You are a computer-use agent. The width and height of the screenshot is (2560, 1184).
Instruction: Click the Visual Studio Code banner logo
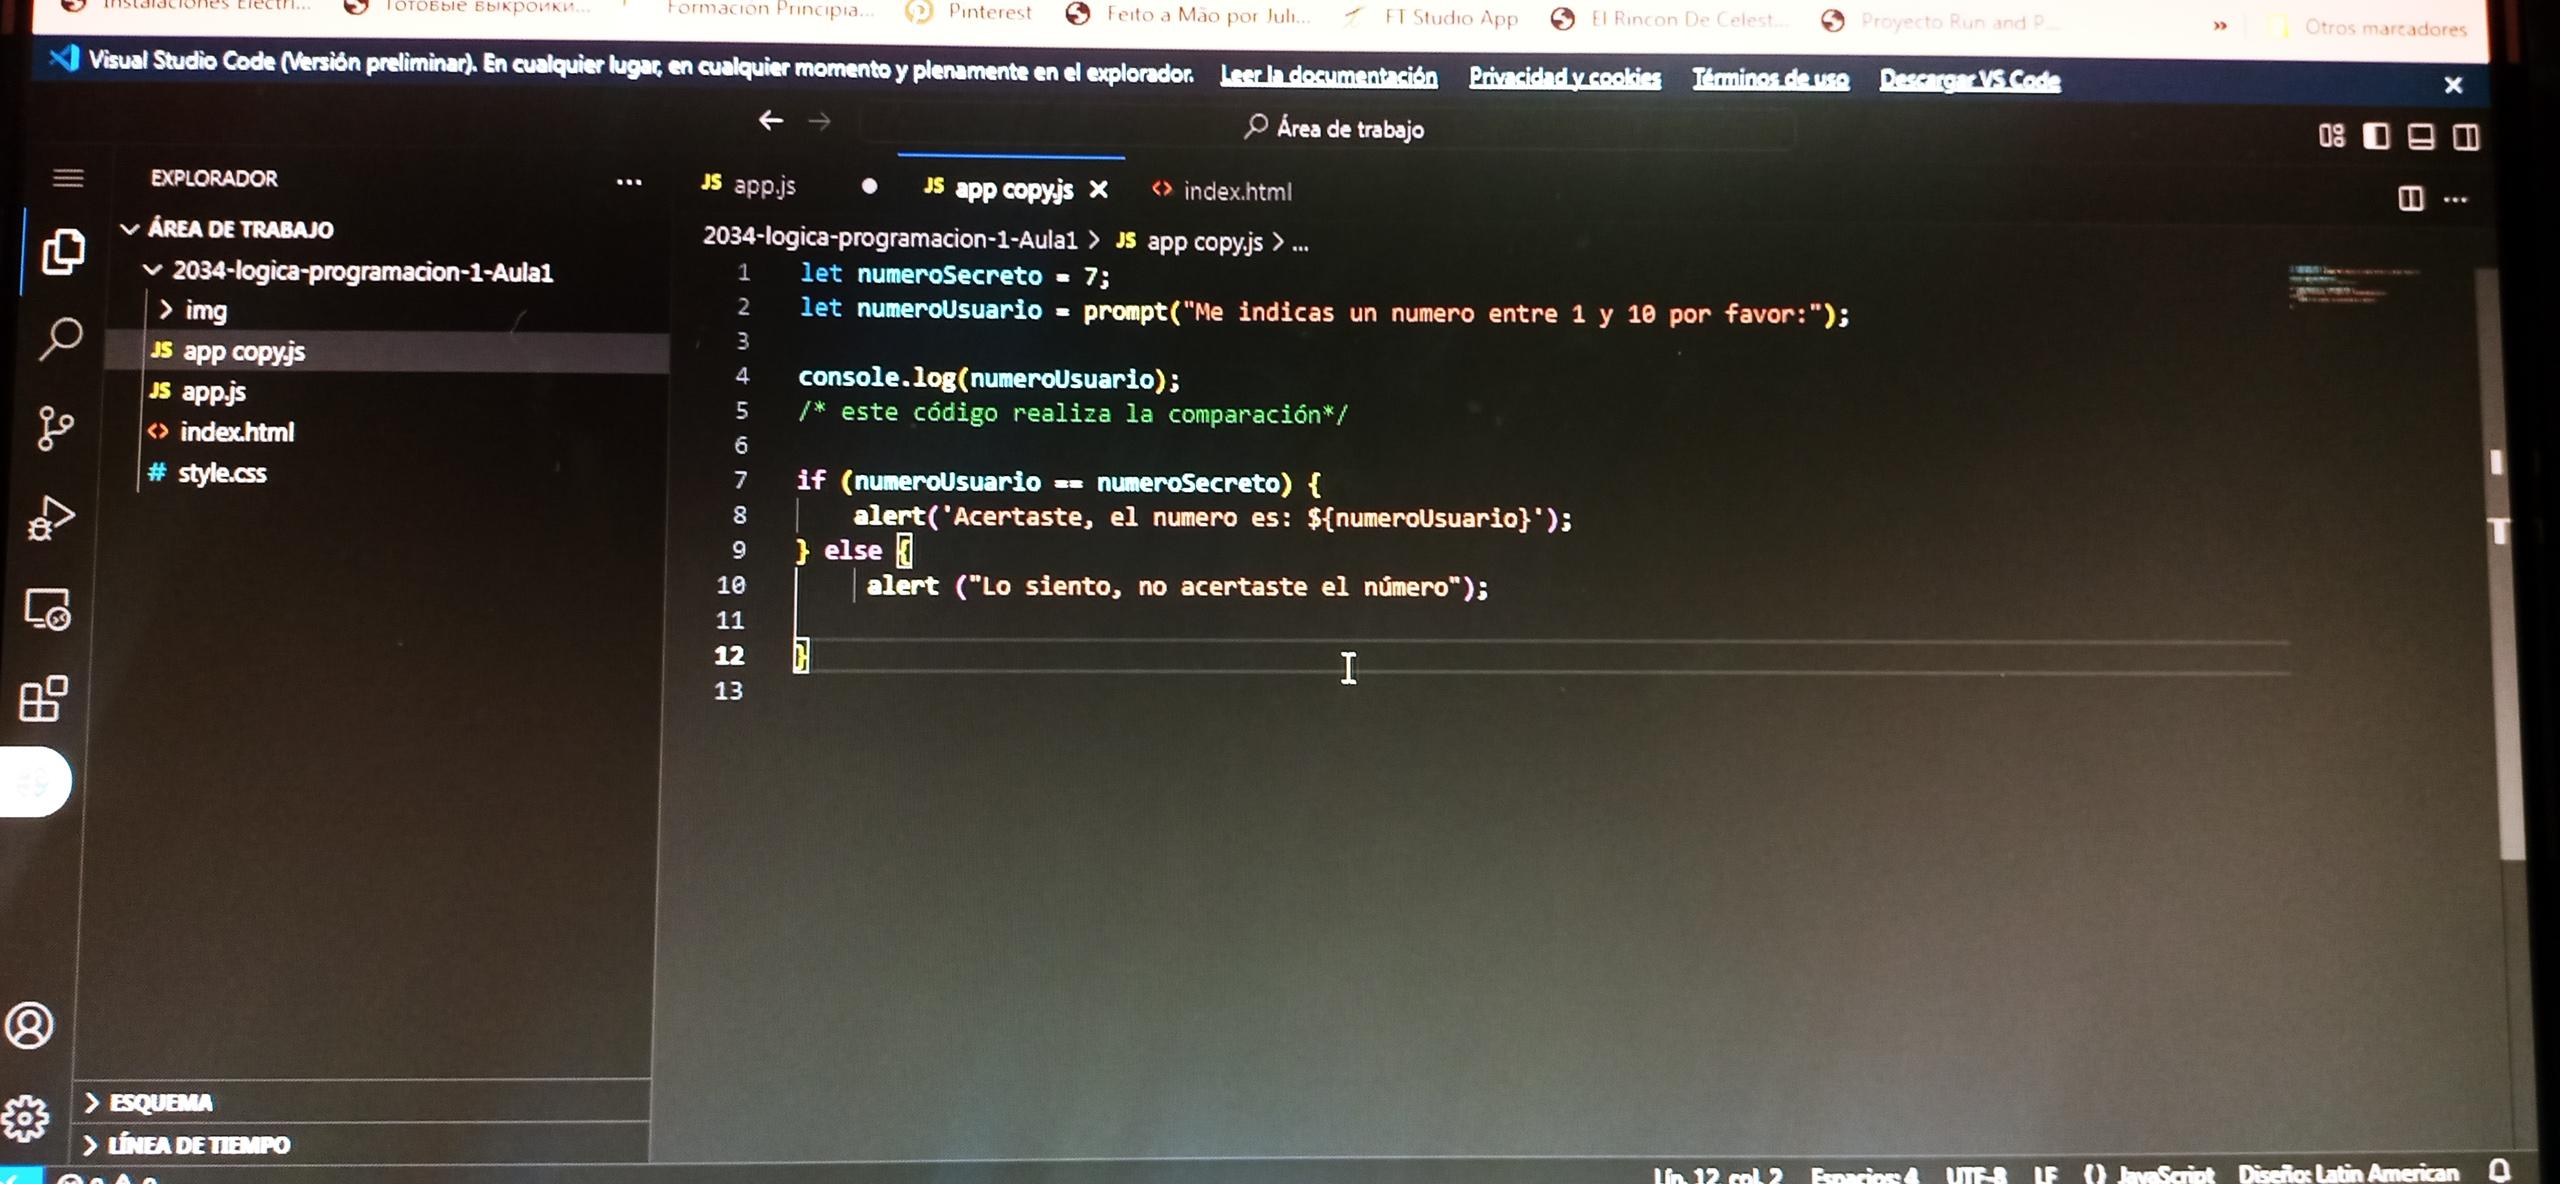tap(63, 58)
